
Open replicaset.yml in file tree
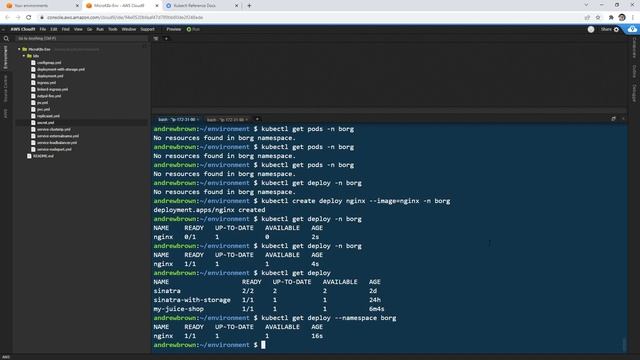48,116
